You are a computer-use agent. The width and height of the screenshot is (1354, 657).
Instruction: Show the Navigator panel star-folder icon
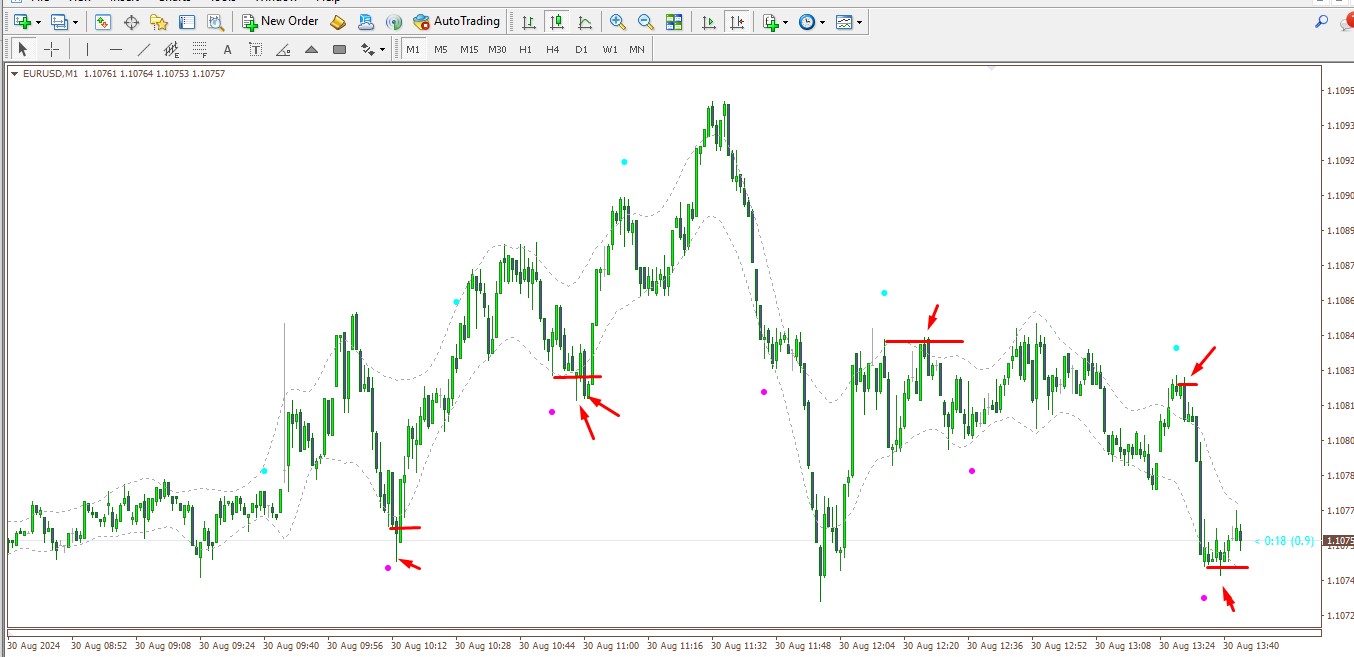click(x=159, y=21)
